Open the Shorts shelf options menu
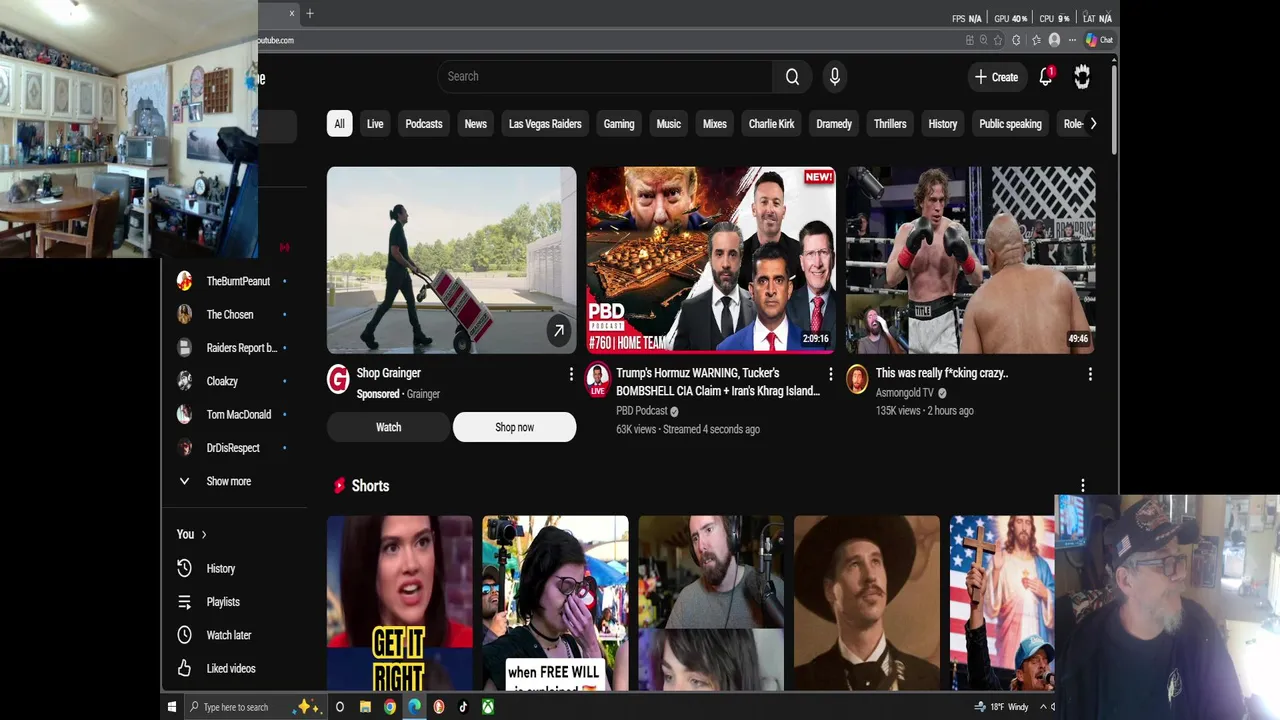This screenshot has height=720, width=1280. [1083, 486]
